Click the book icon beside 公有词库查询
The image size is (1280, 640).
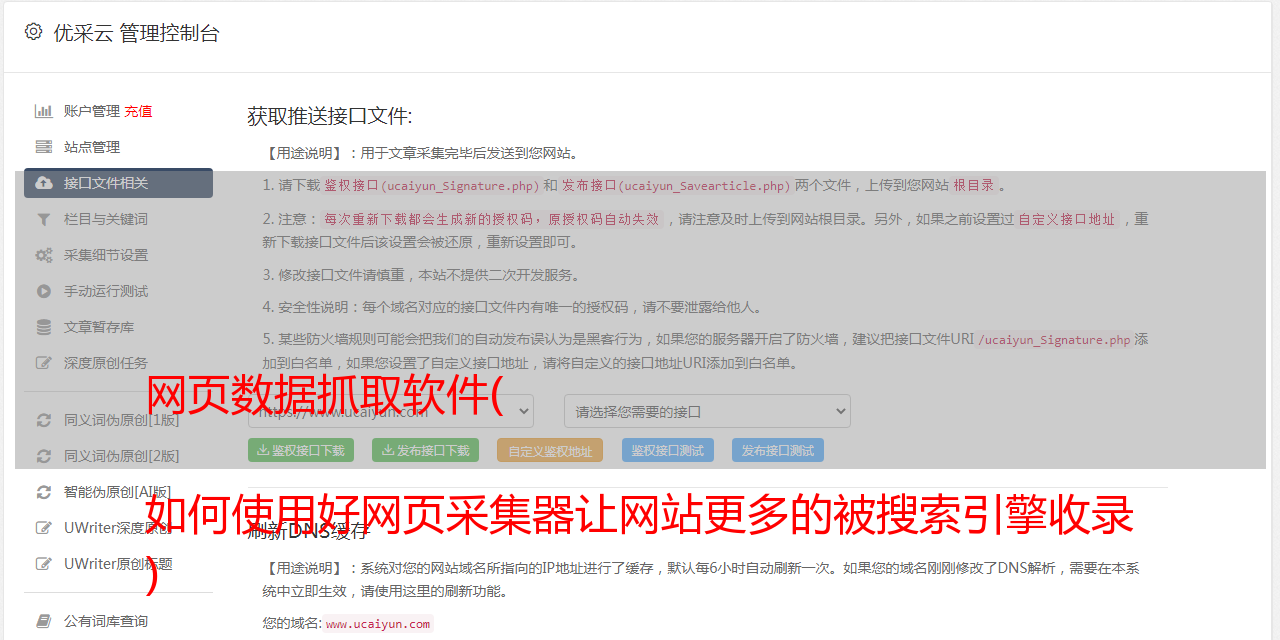pyautogui.click(x=44, y=621)
